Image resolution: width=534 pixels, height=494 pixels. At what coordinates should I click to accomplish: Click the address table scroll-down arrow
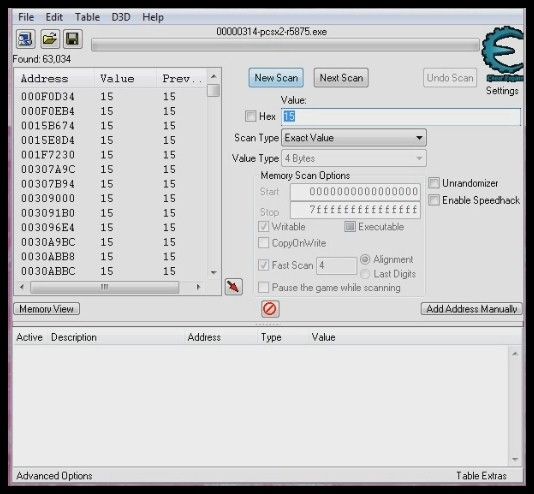(515, 460)
